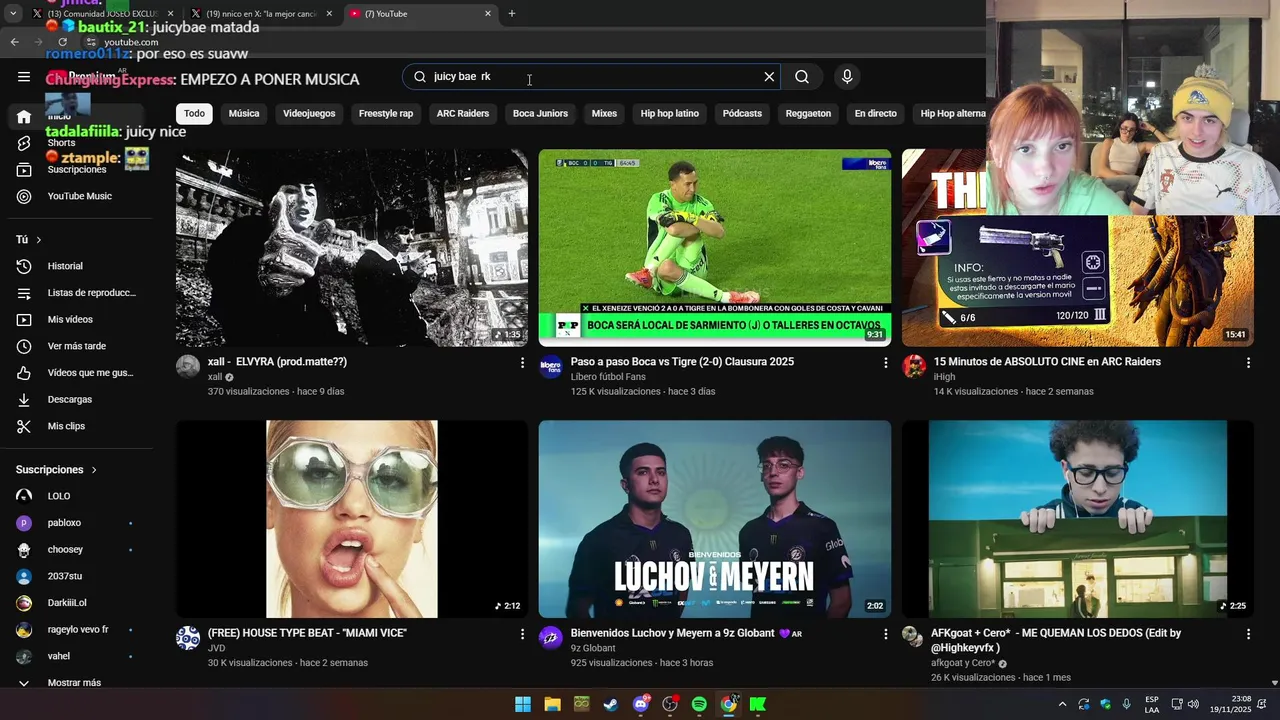The image size is (1280, 720).
Task: Open options menu for ELVYRA video
Action: pos(522,363)
